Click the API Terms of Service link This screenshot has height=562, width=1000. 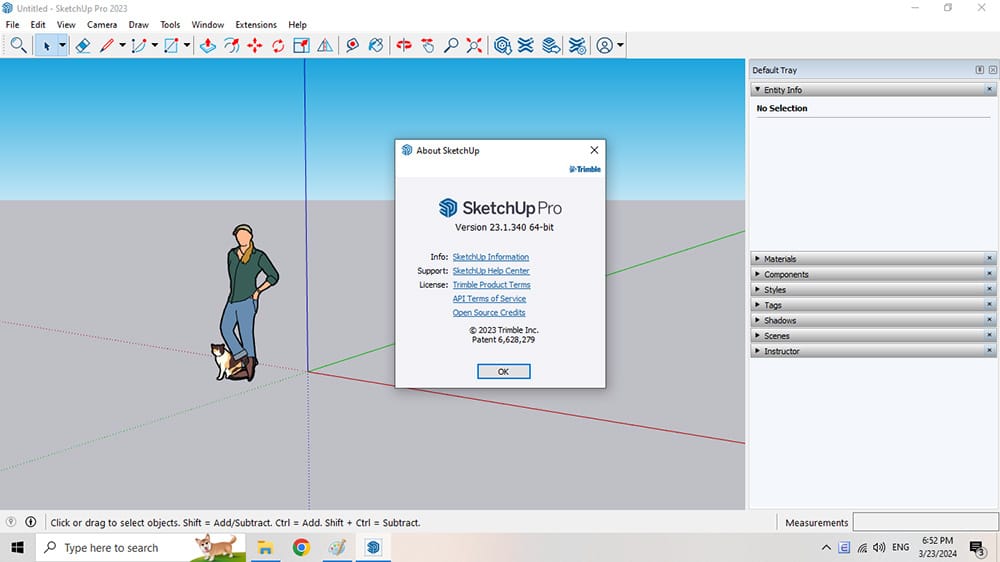coord(489,299)
